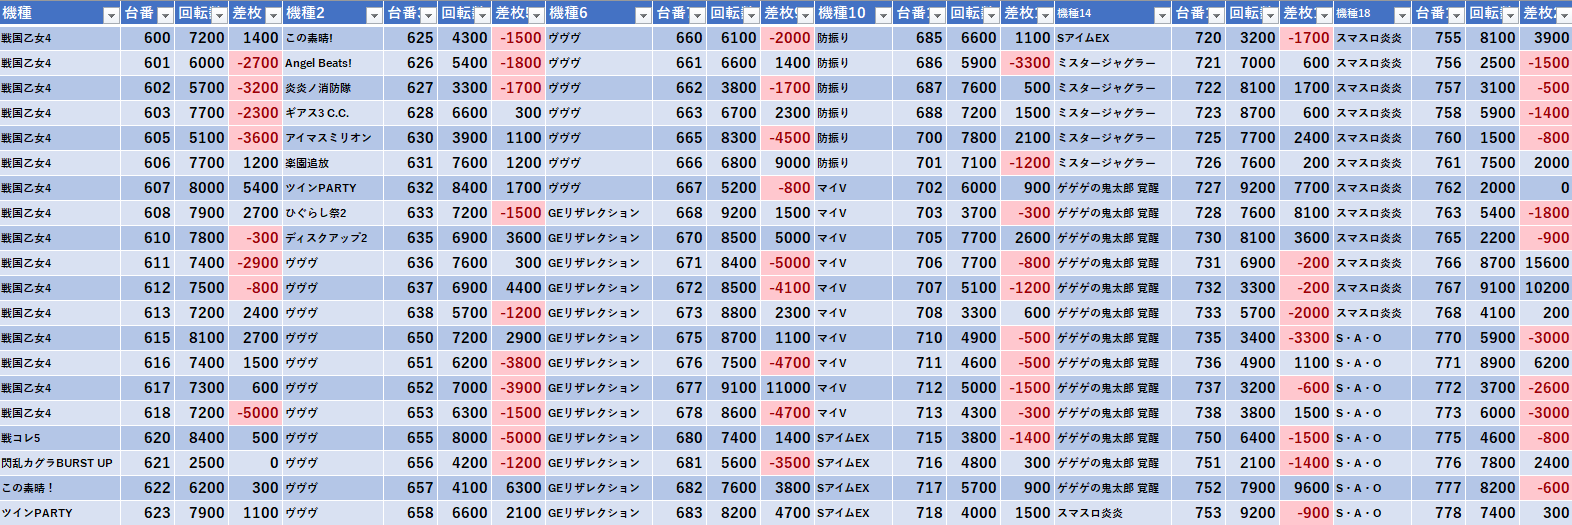Select the アイマスミリオン cell

(333, 138)
